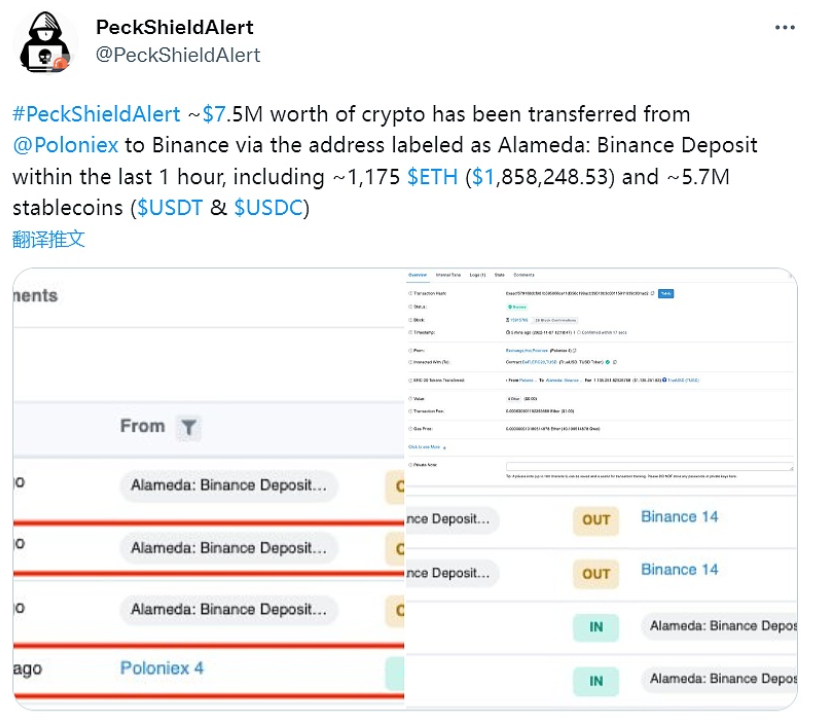820x727 pixels.
Task: Click the upper Binance 14 link
Action: [679, 517]
